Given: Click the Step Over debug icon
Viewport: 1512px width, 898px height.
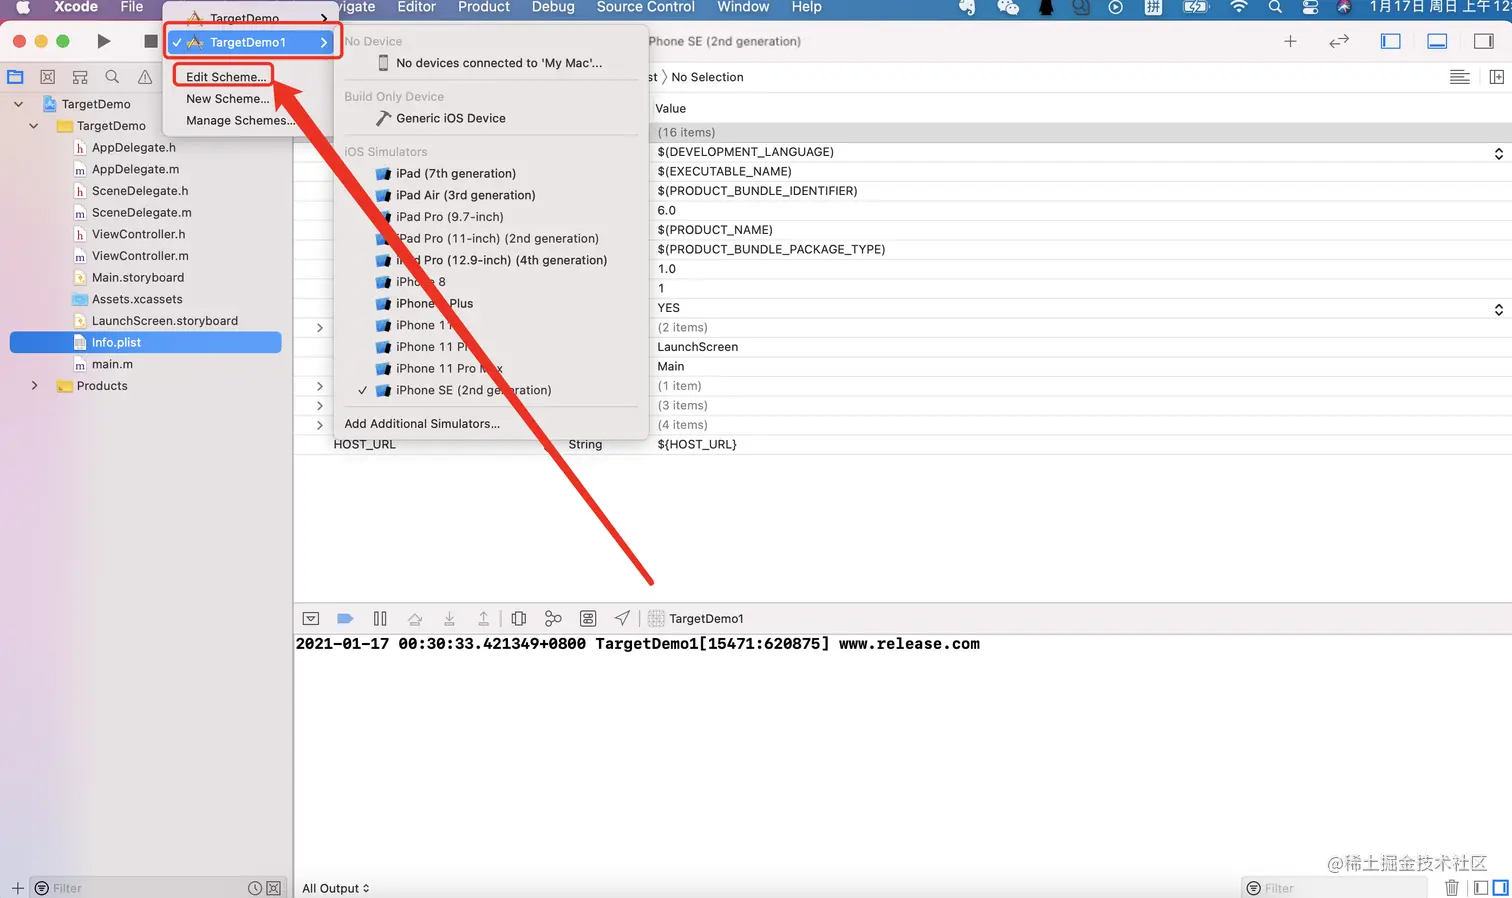Looking at the screenshot, I should coord(415,619).
